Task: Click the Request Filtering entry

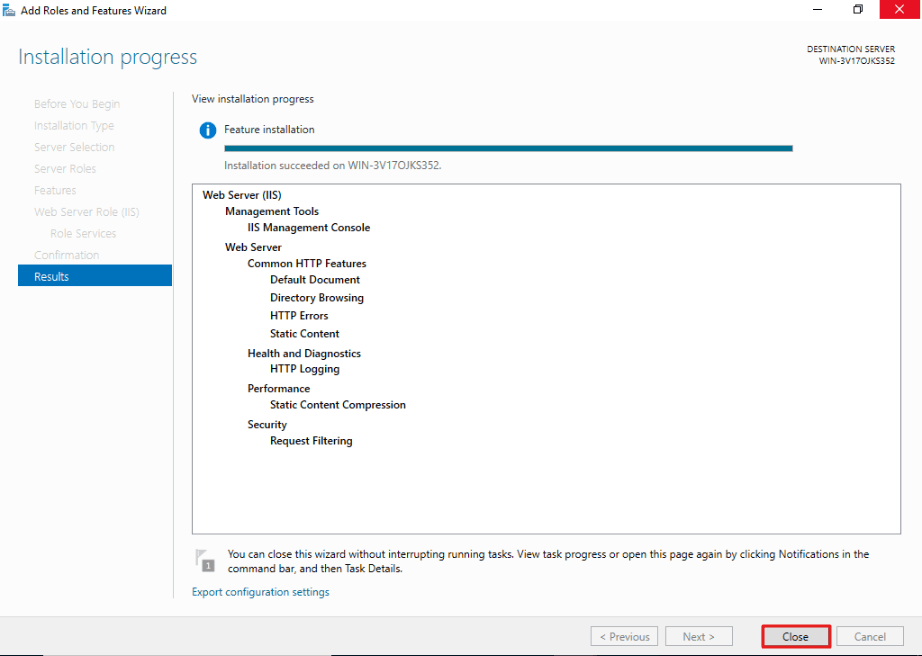Action: (x=311, y=441)
